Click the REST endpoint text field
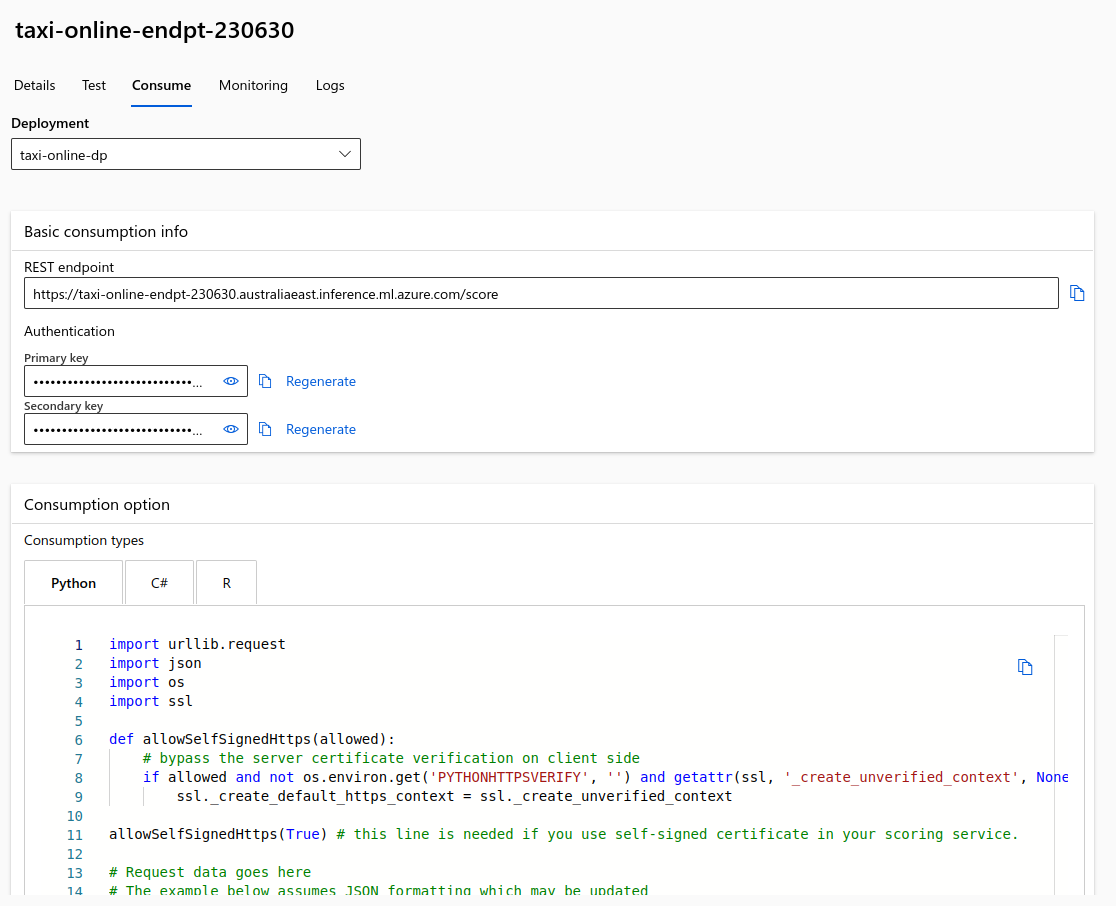Viewport: 1116px width, 906px height. coord(540,294)
